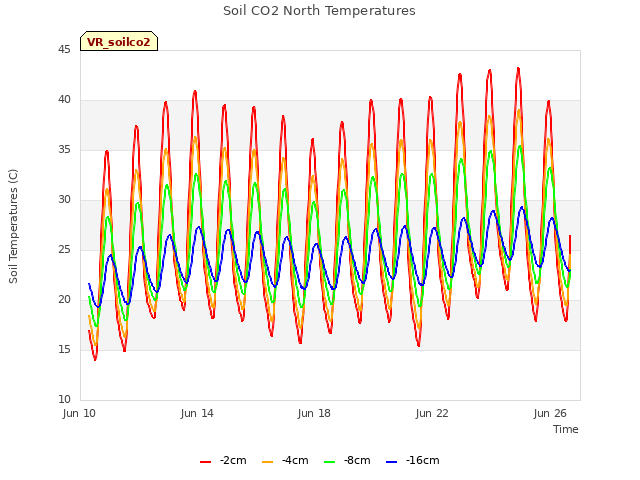
Task: Click the orange -4cm legend color marker
Action: pyautogui.click(x=267, y=462)
